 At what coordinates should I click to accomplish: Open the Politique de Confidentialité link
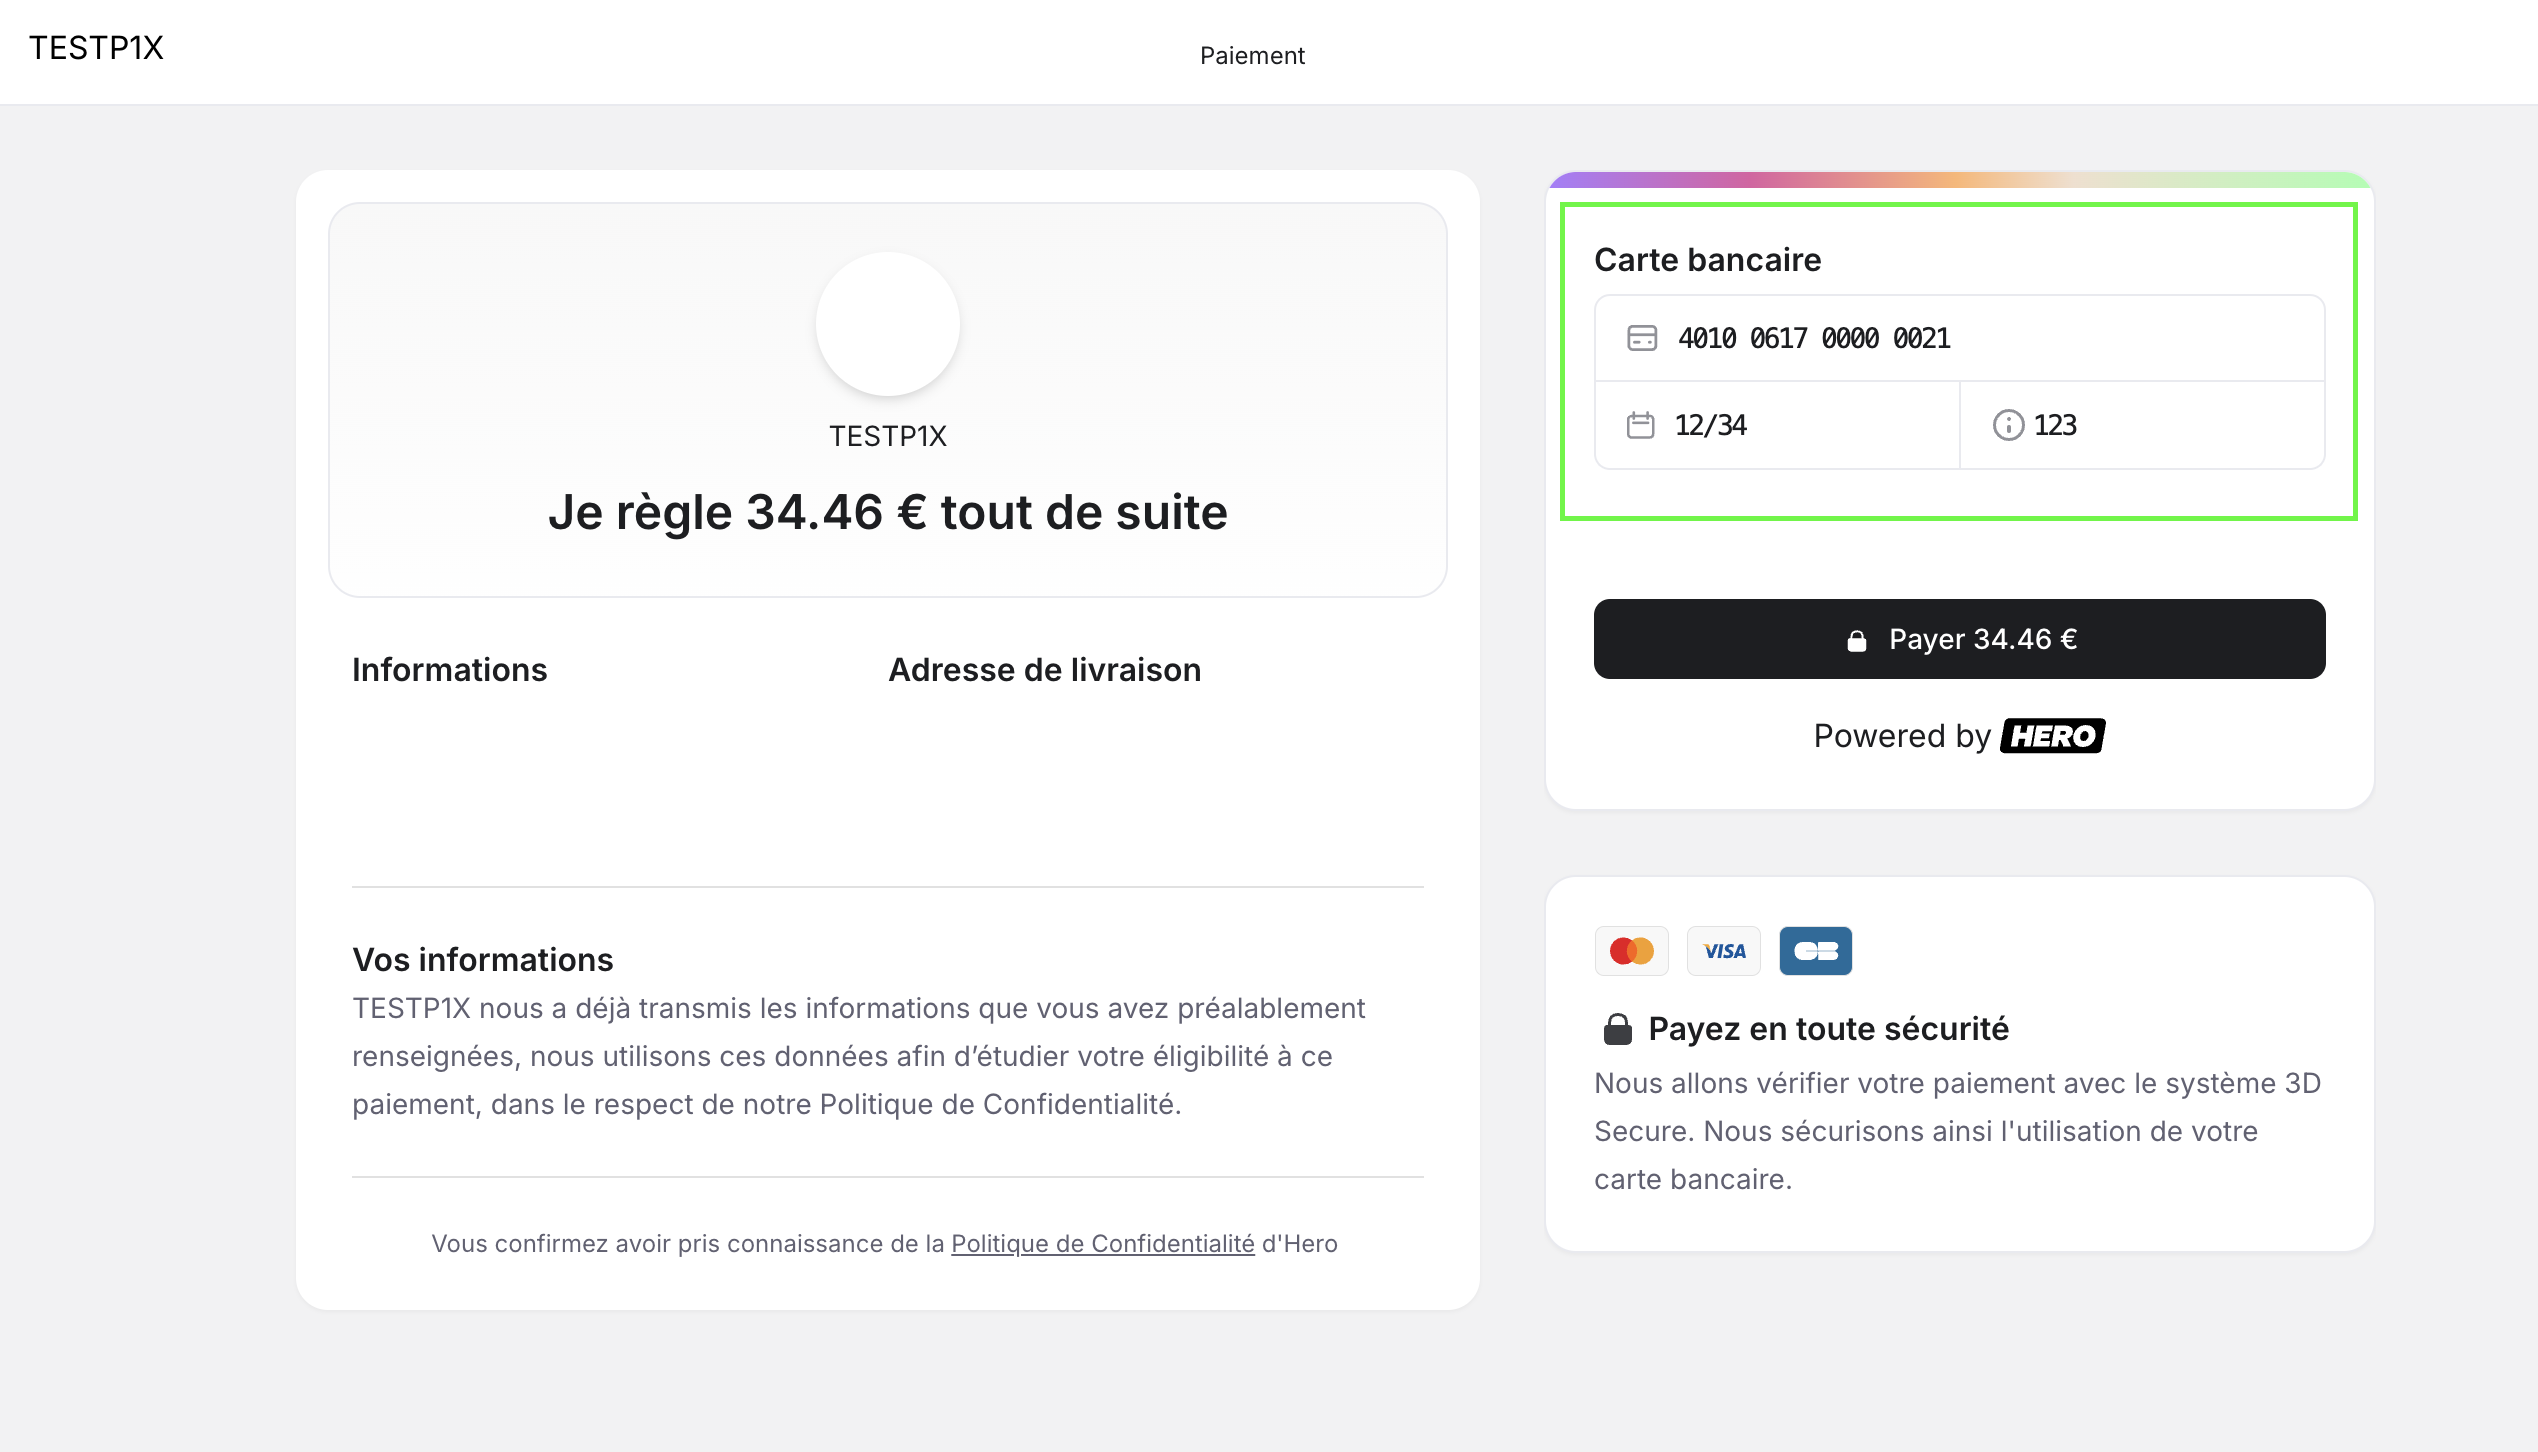1101,1244
